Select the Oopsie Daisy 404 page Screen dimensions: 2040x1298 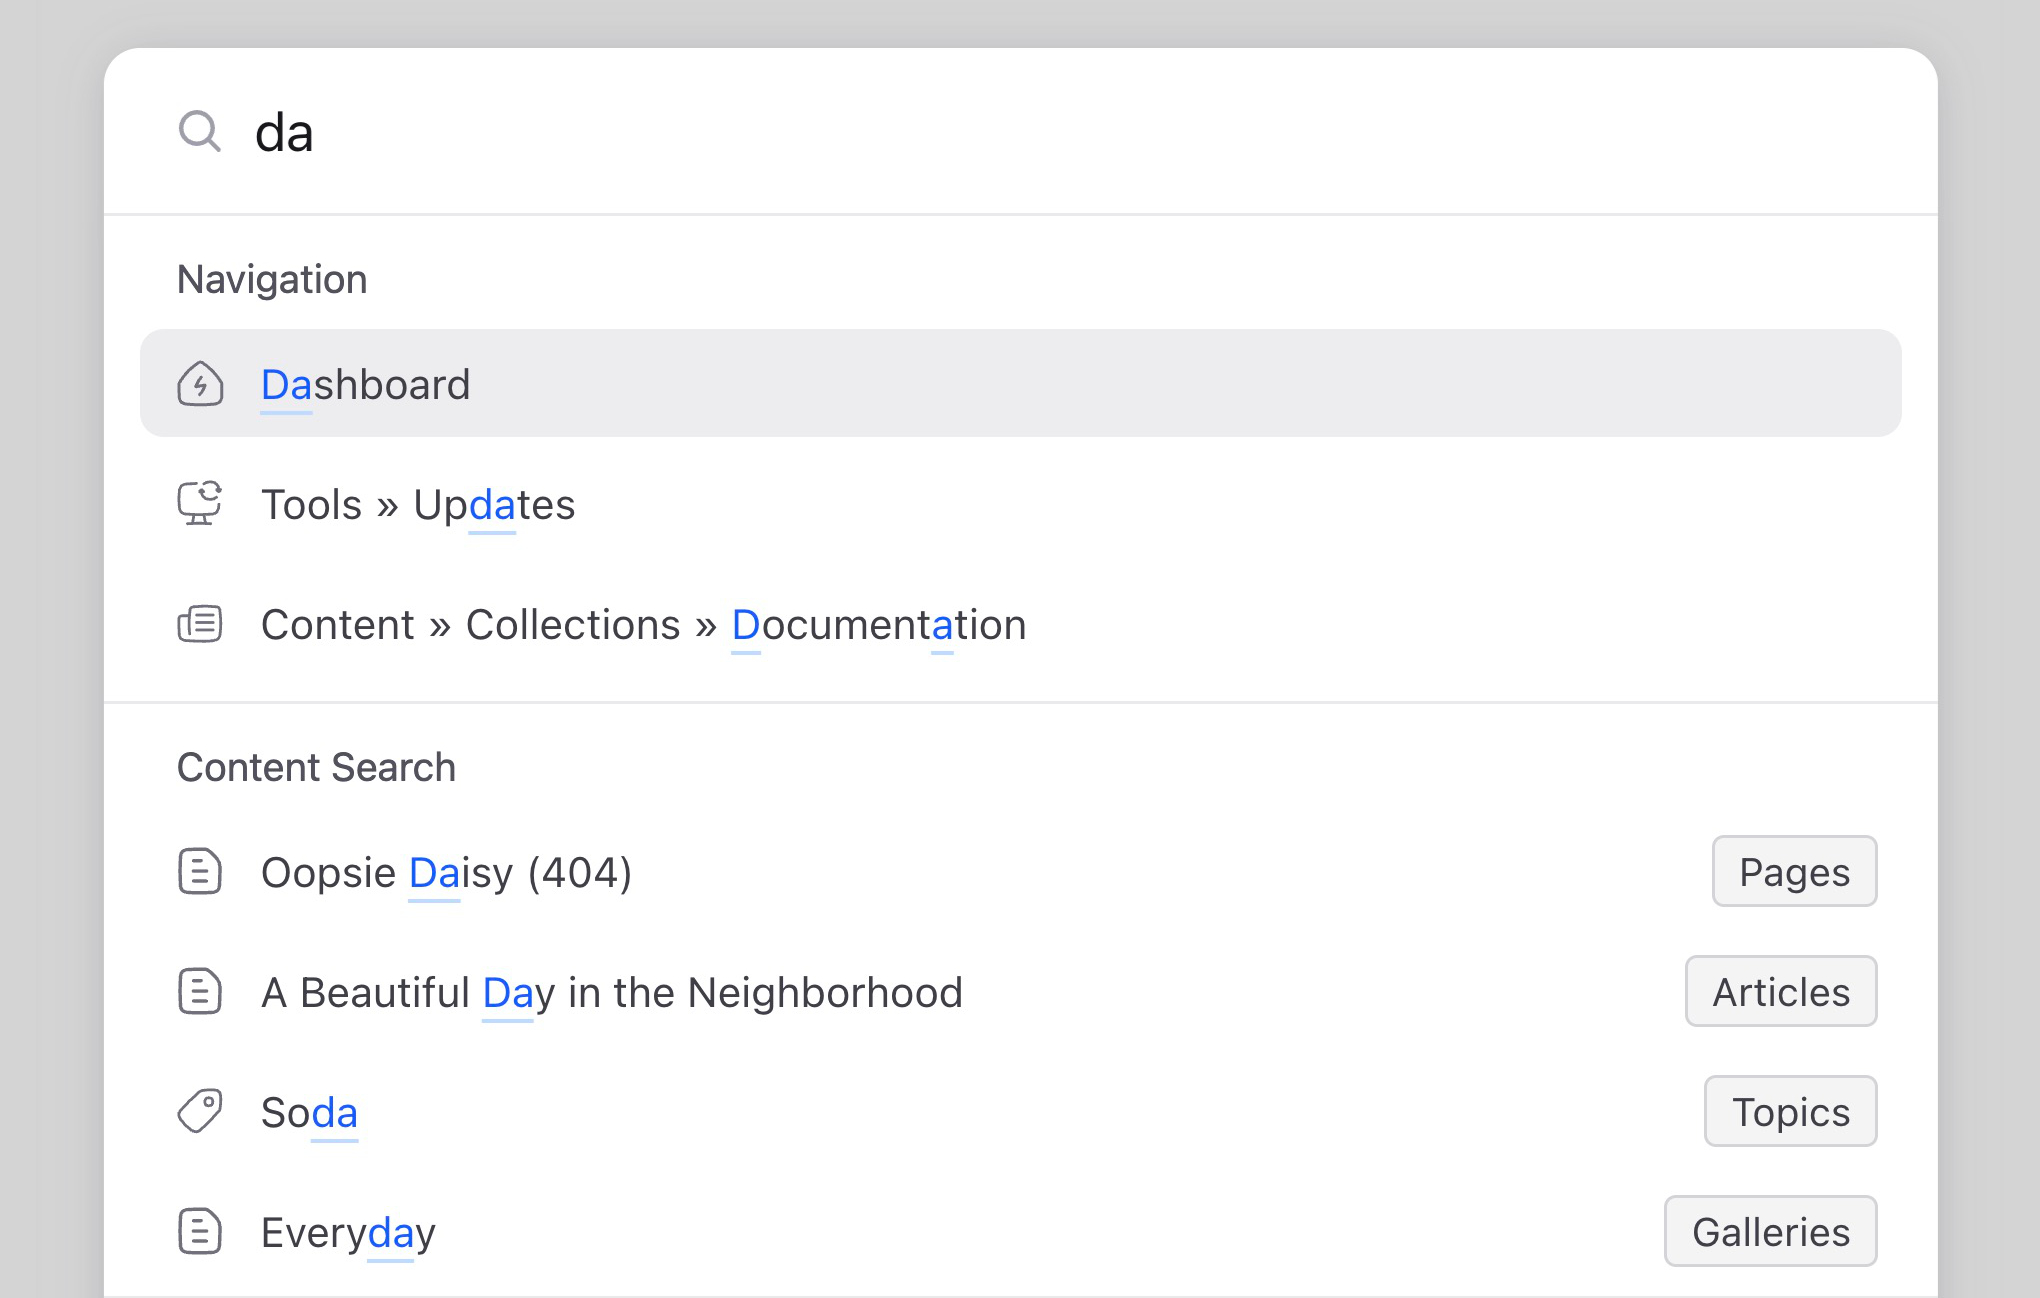446,872
